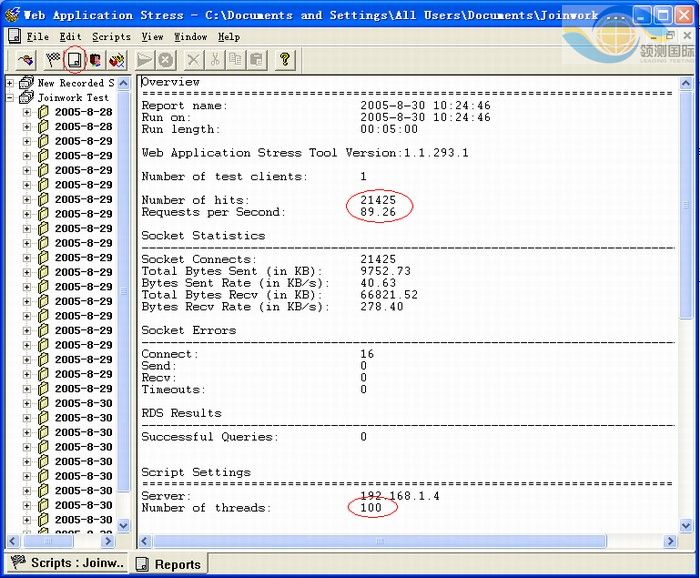Click the Overview heading in the report
700x578 pixels.
pos(171,82)
